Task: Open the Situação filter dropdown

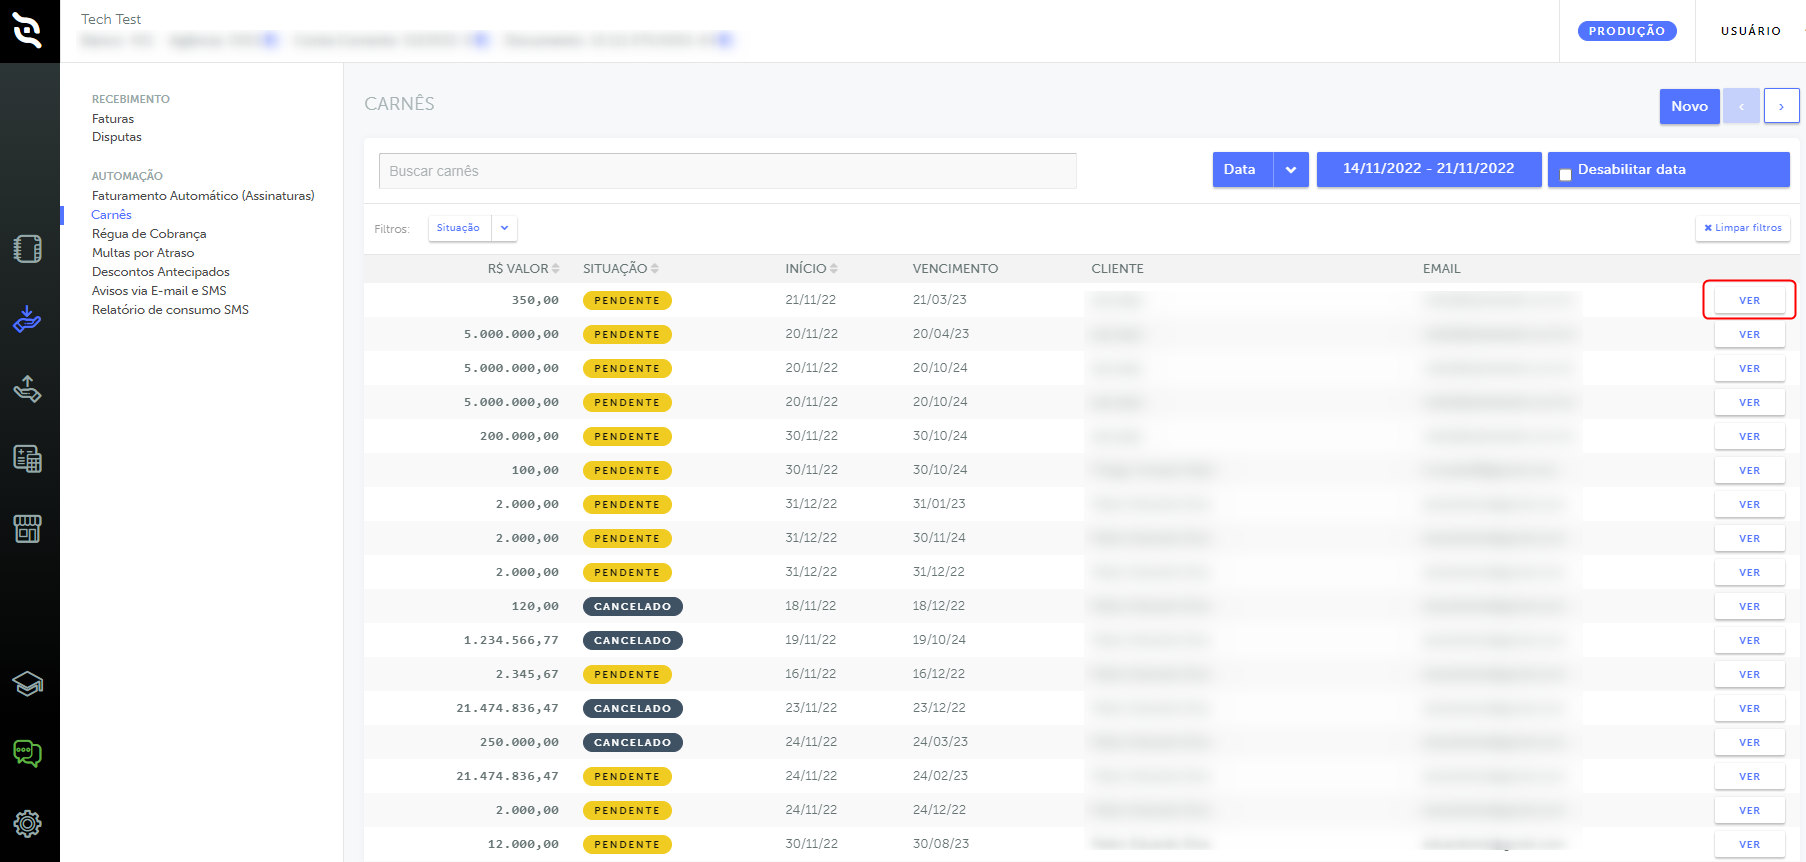Action: pyautogui.click(x=473, y=228)
